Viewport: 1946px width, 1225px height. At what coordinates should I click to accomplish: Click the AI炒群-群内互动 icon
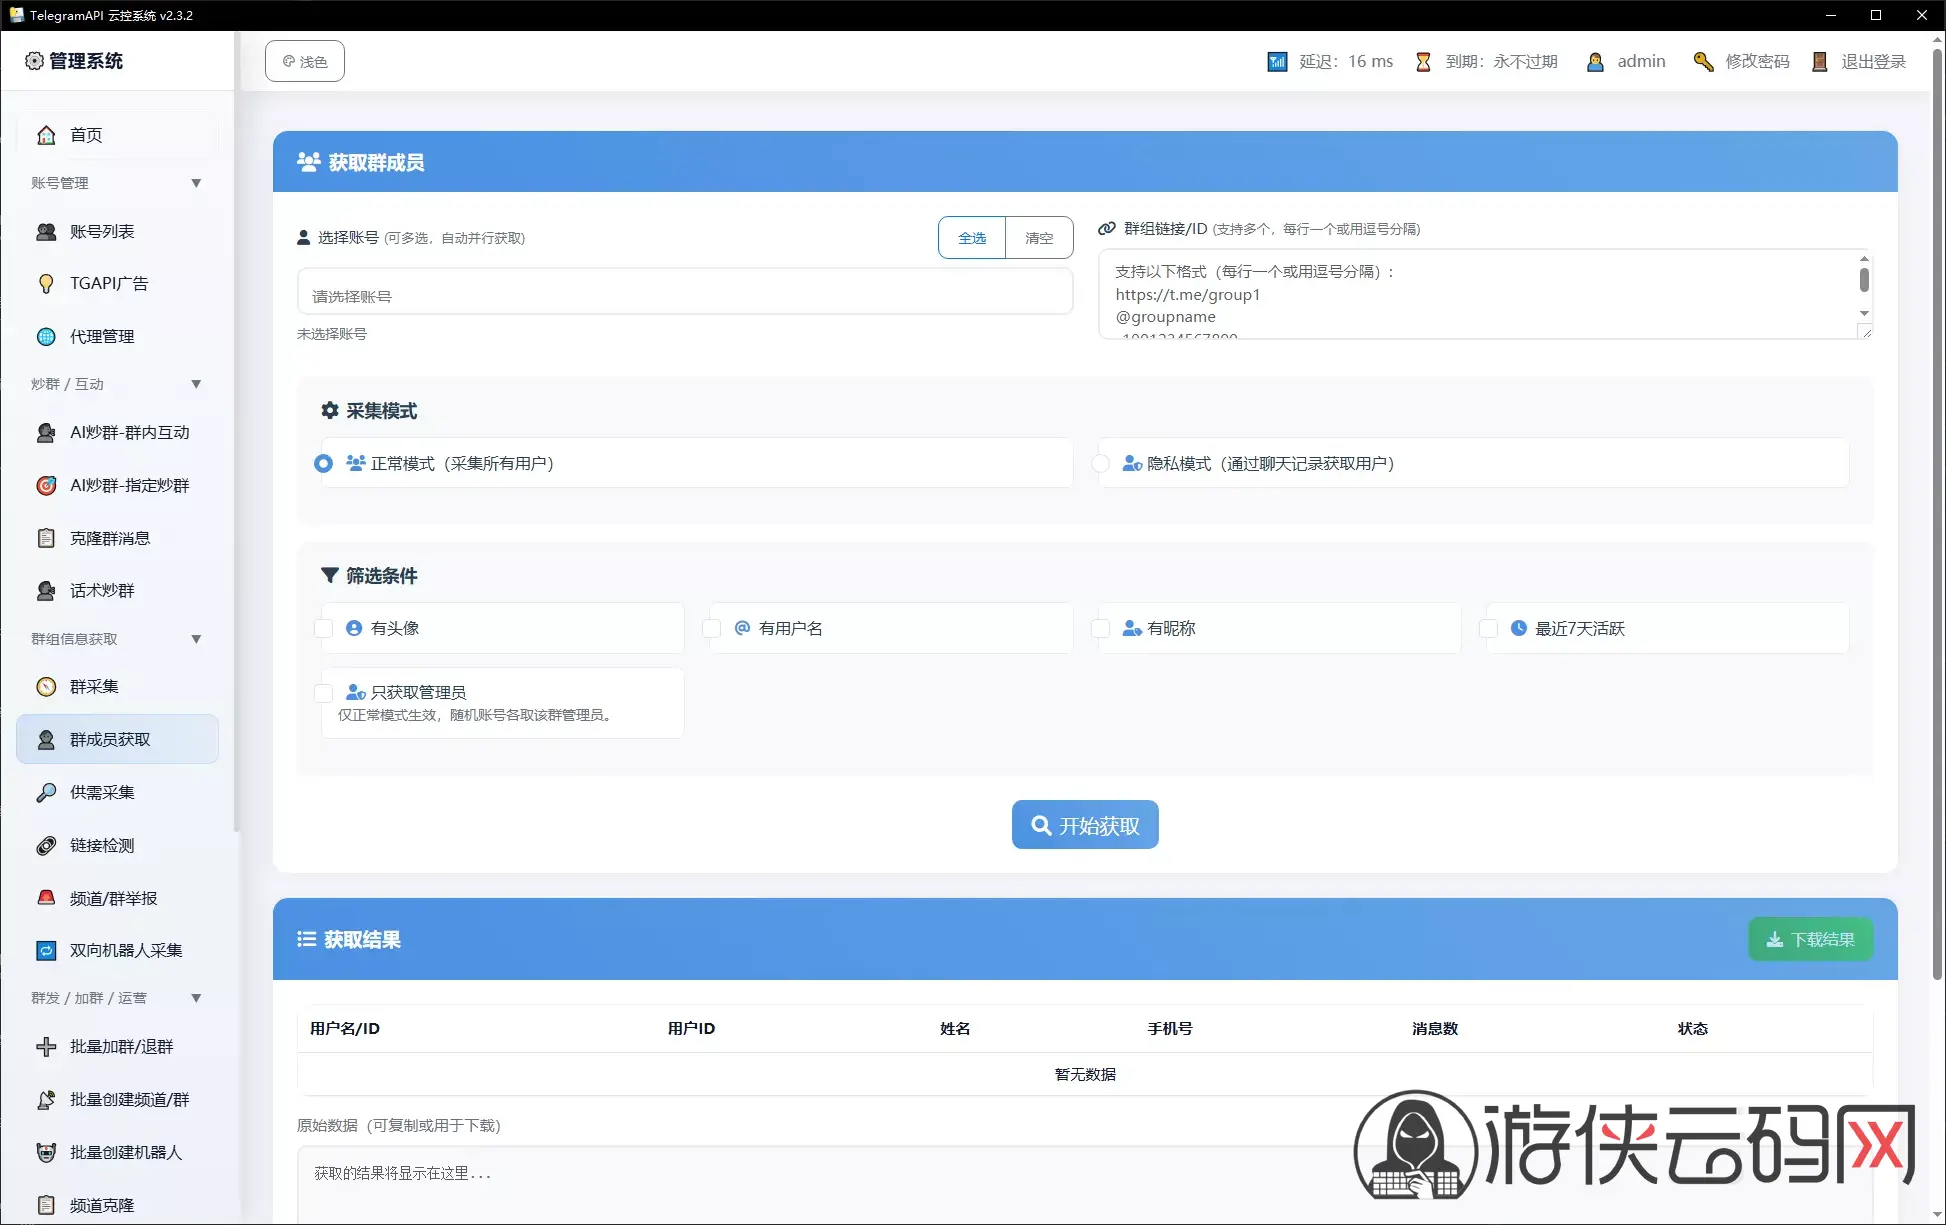coord(46,433)
